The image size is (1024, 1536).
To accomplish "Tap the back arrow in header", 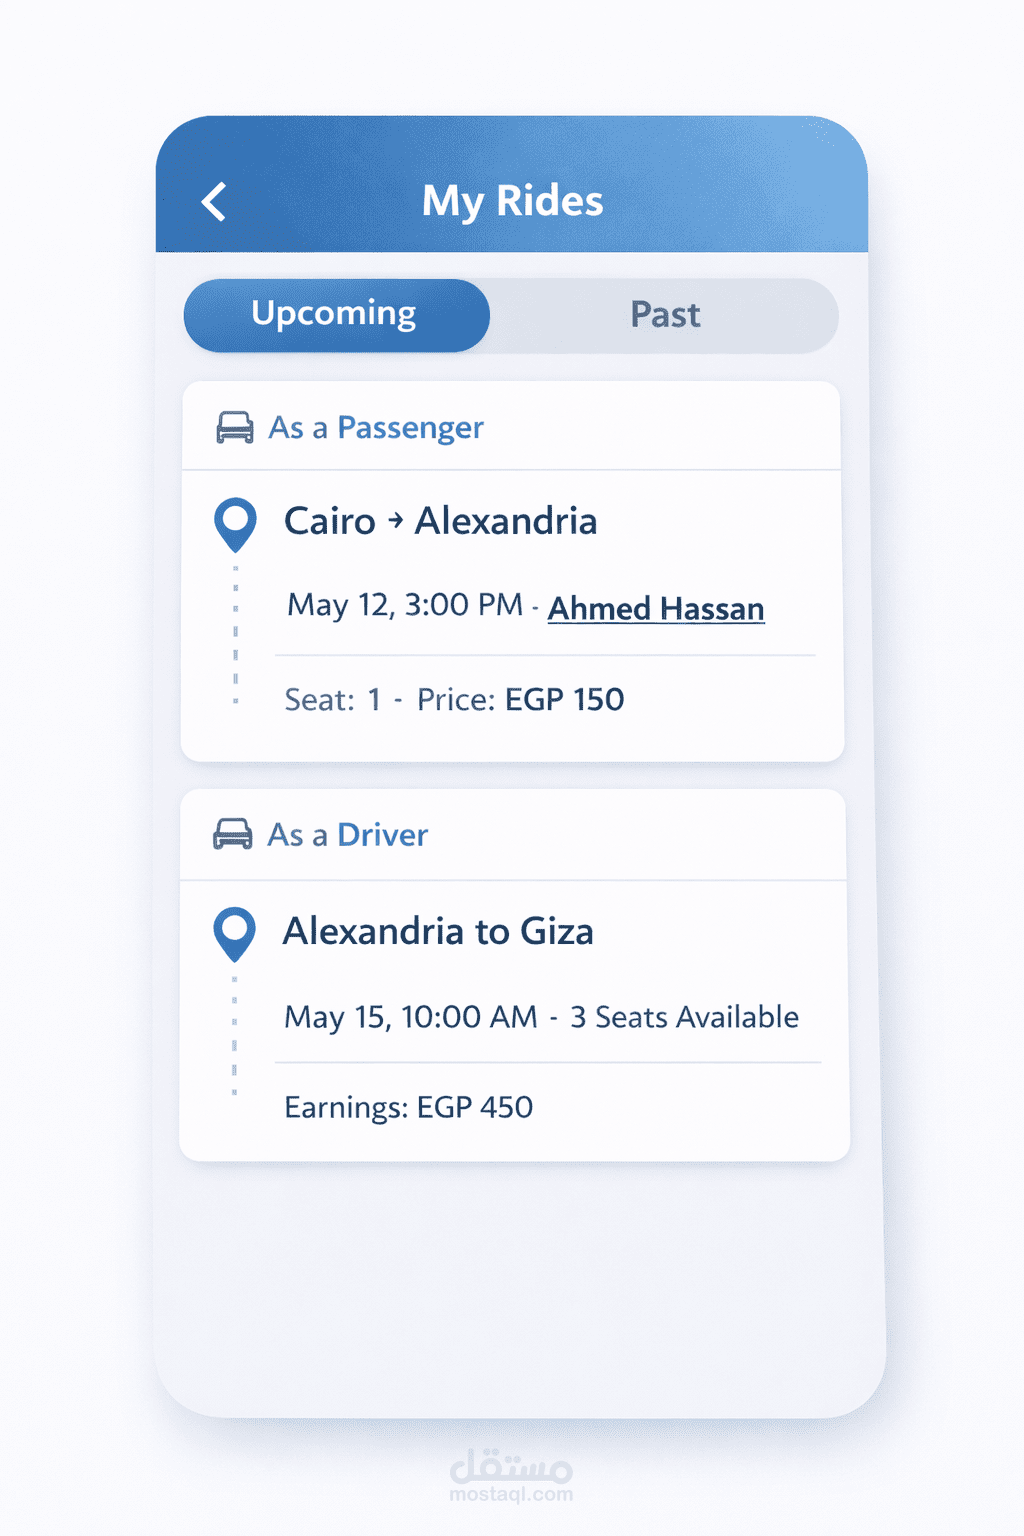I will [x=214, y=201].
